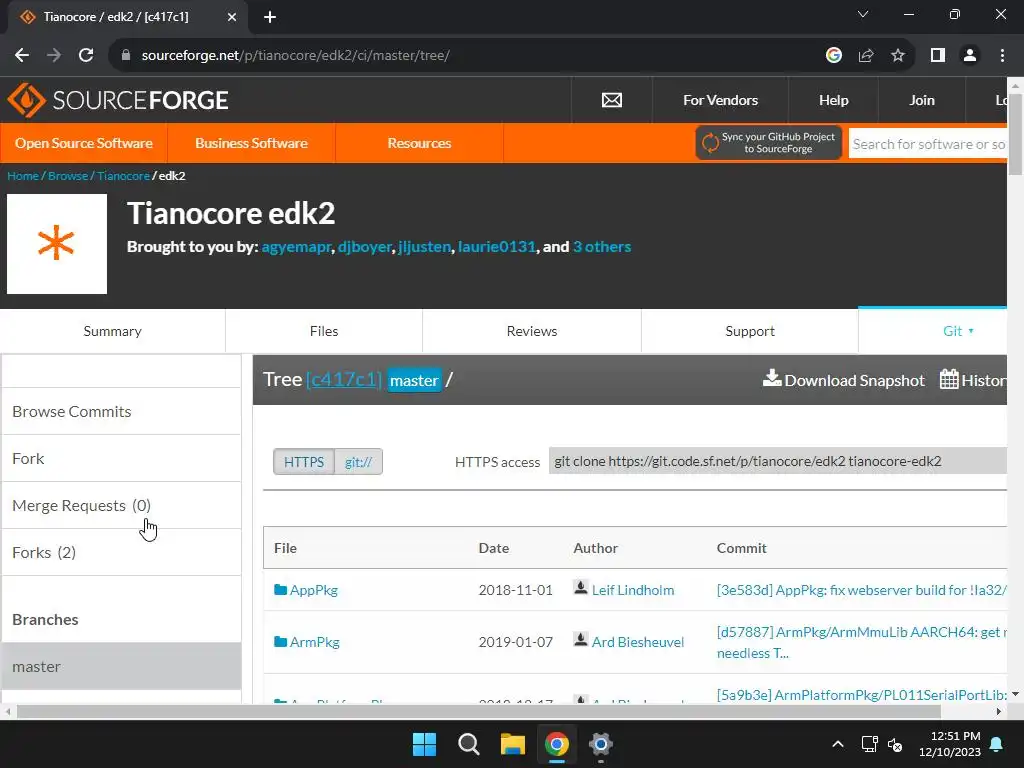
Task: Open Settings from taskbar
Action: click(x=600, y=744)
